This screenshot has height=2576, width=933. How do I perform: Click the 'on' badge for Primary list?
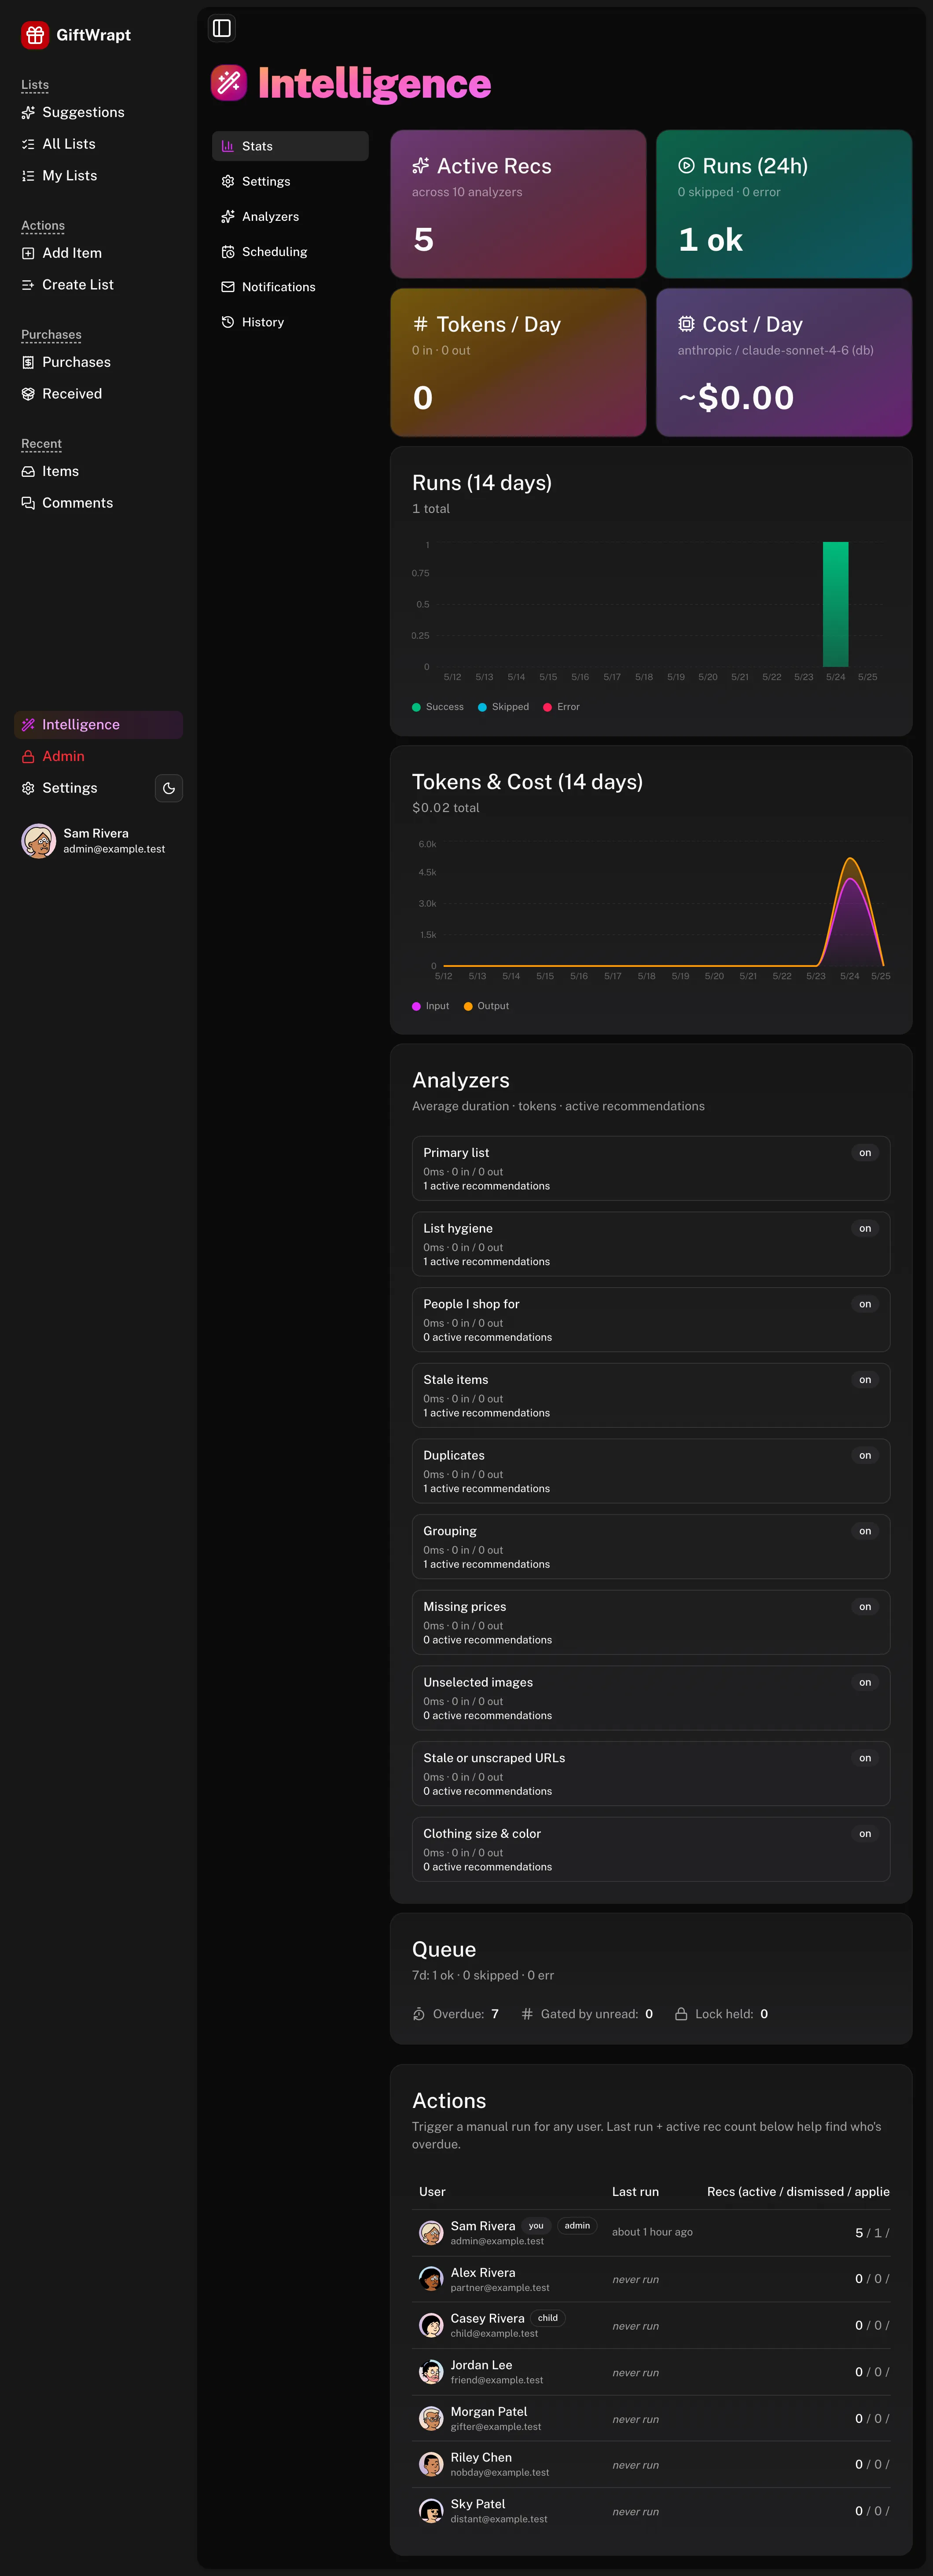point(865,1153)
